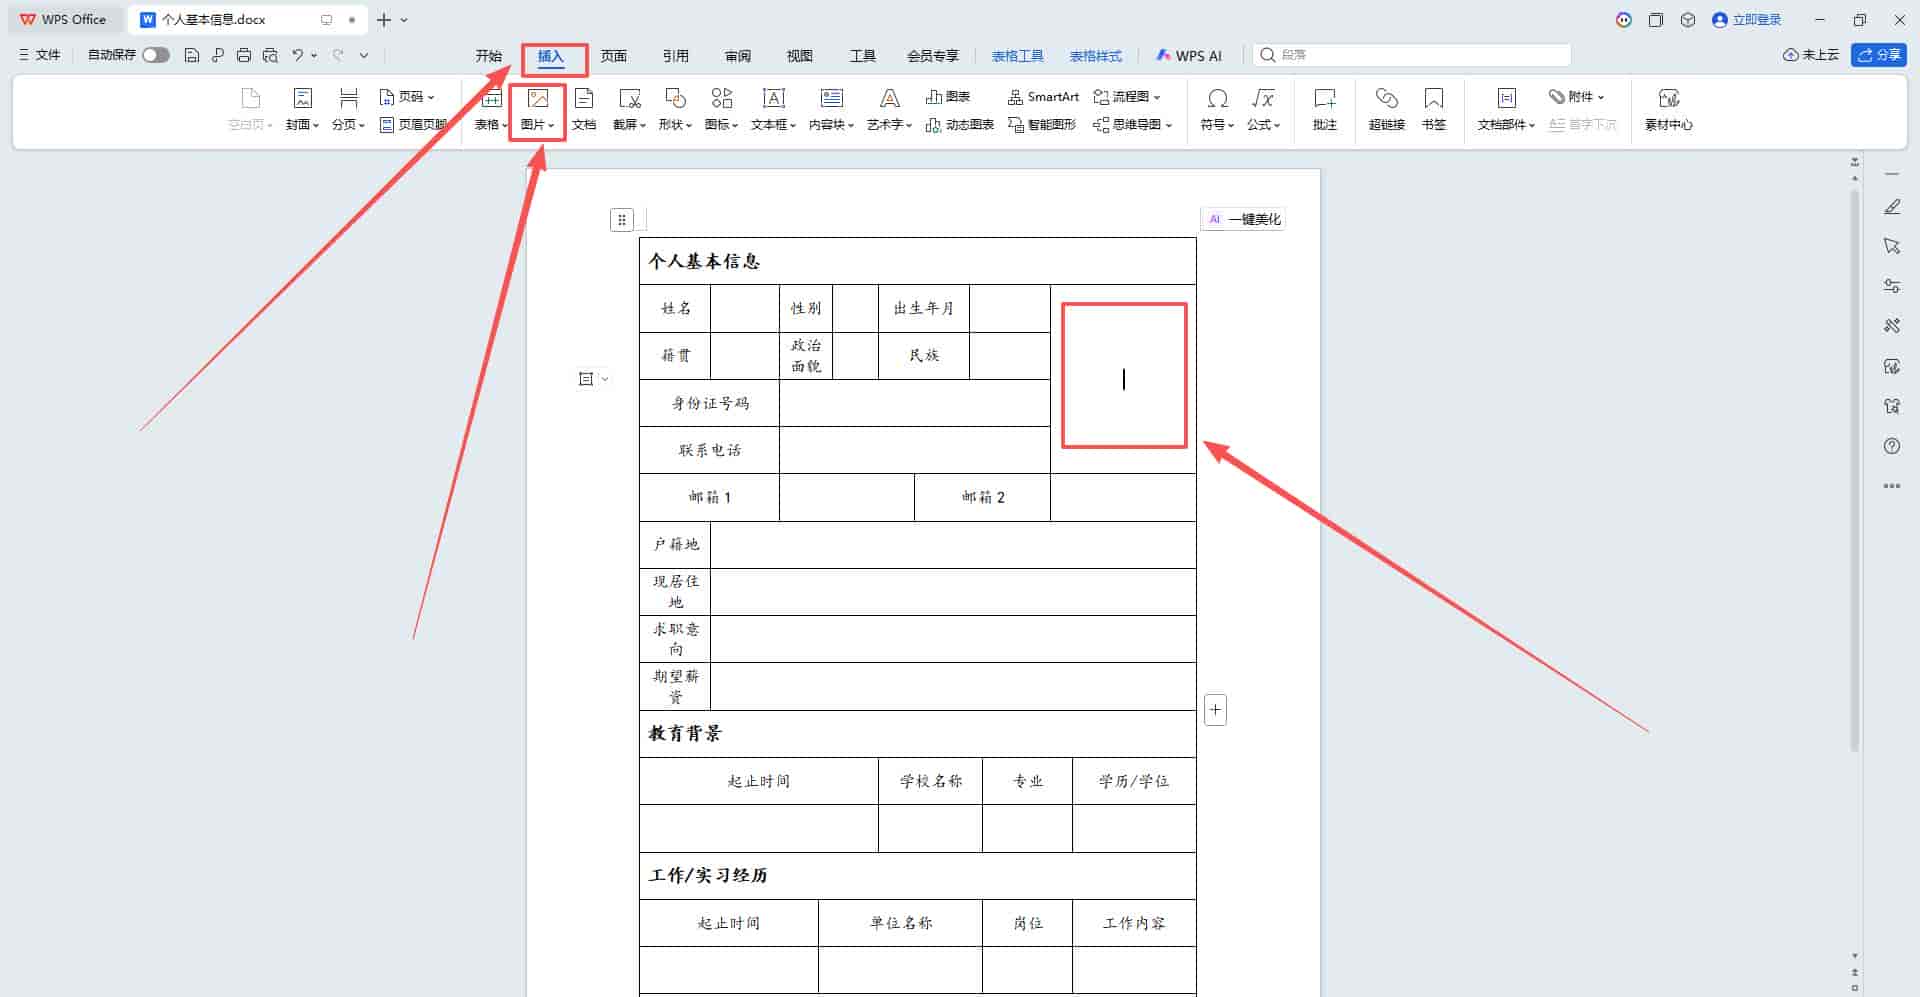Open the 艺术字 WordArt gallery
The height and width of the screenshot is (997, 1920).
tap(889, 109)
